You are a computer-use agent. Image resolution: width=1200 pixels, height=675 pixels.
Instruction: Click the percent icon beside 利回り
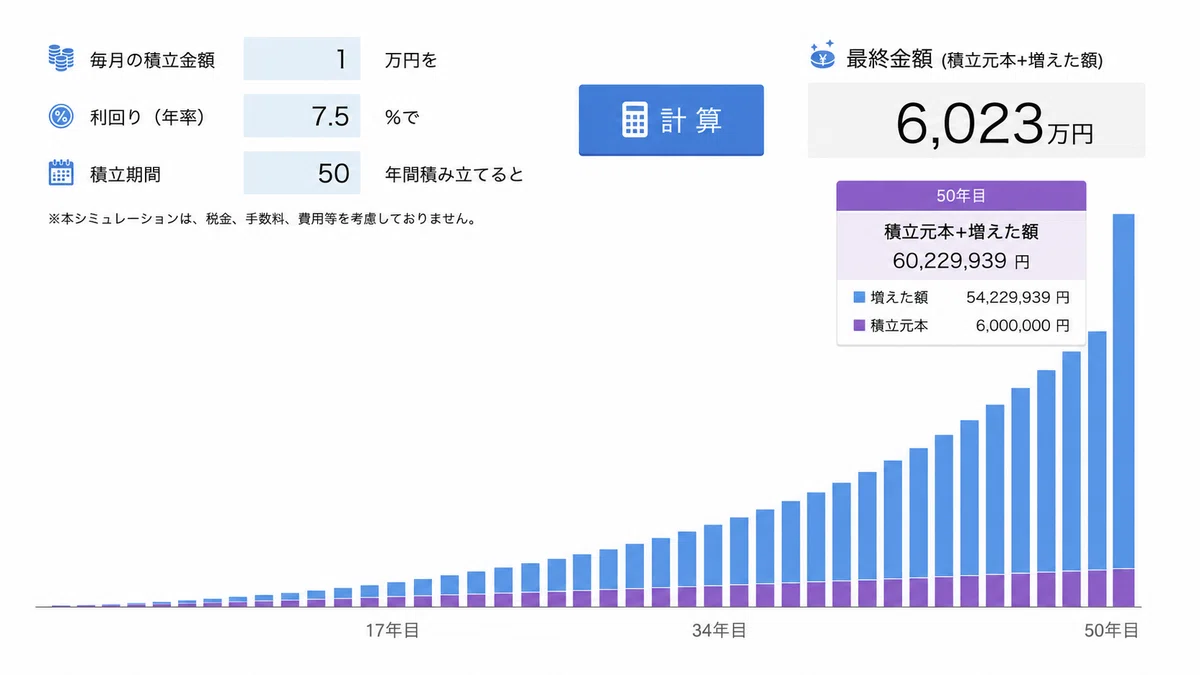[62, 117]
